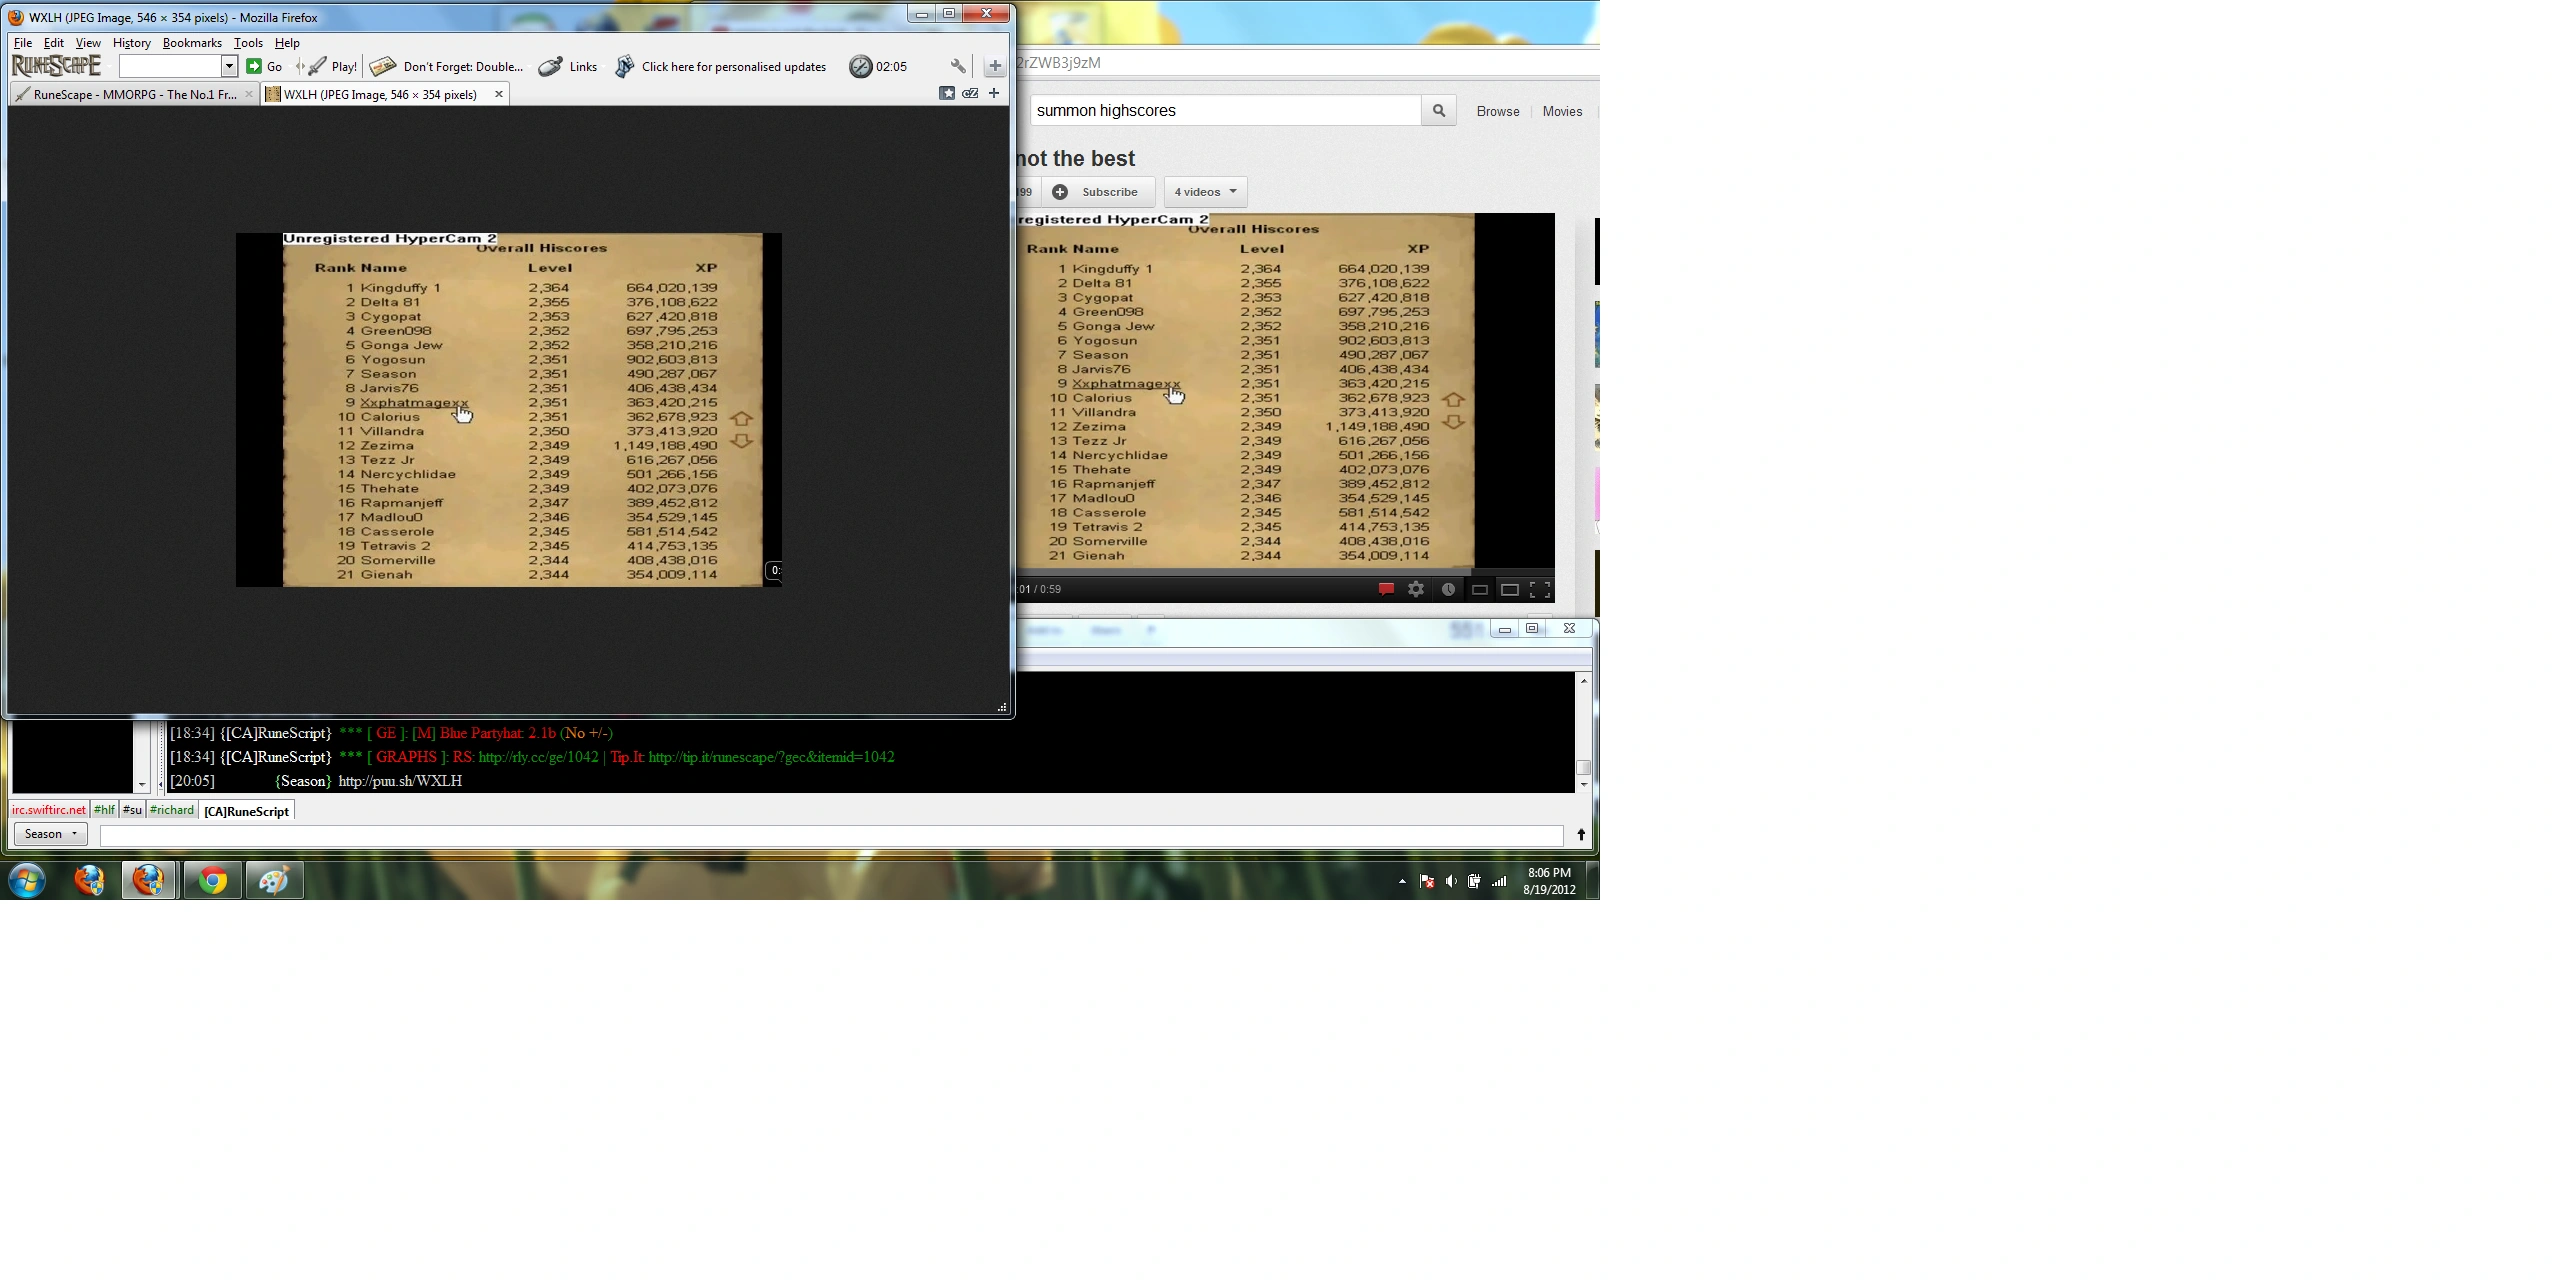
Task: Open the puu.sh/WXLH link in chat
Action: [400, 781]
